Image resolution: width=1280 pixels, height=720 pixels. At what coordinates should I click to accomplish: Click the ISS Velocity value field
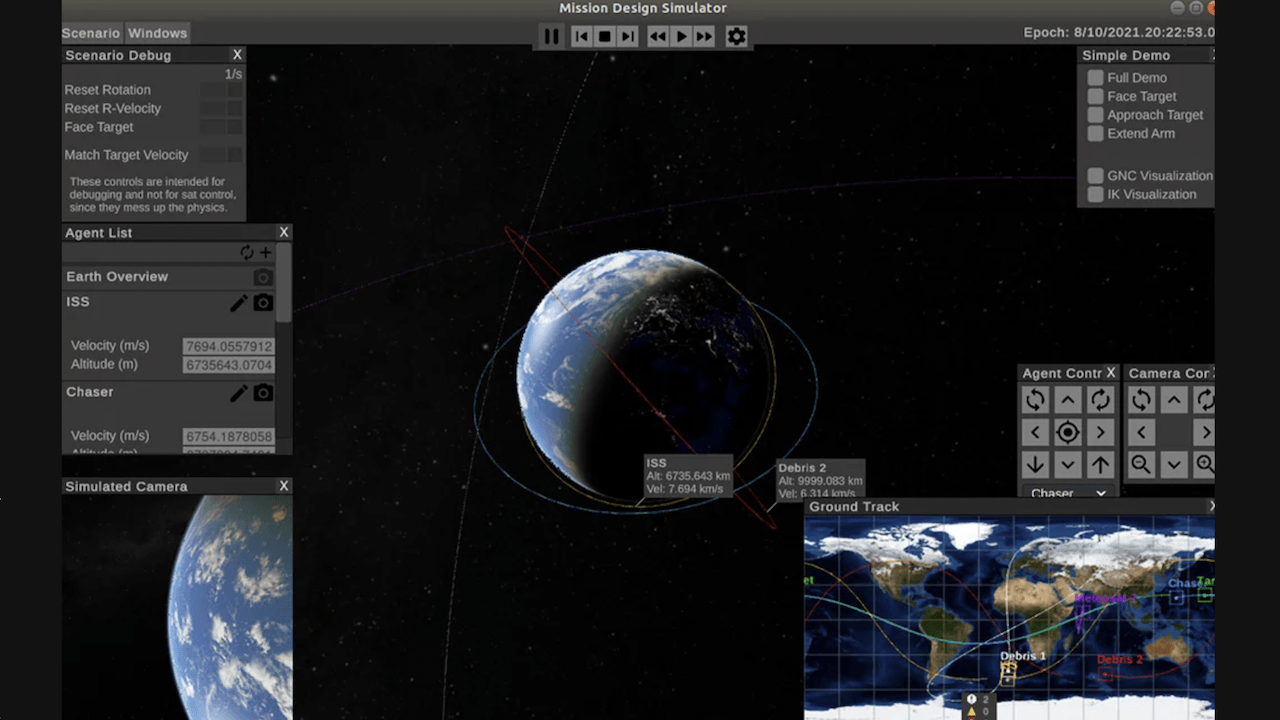point(228,345)
